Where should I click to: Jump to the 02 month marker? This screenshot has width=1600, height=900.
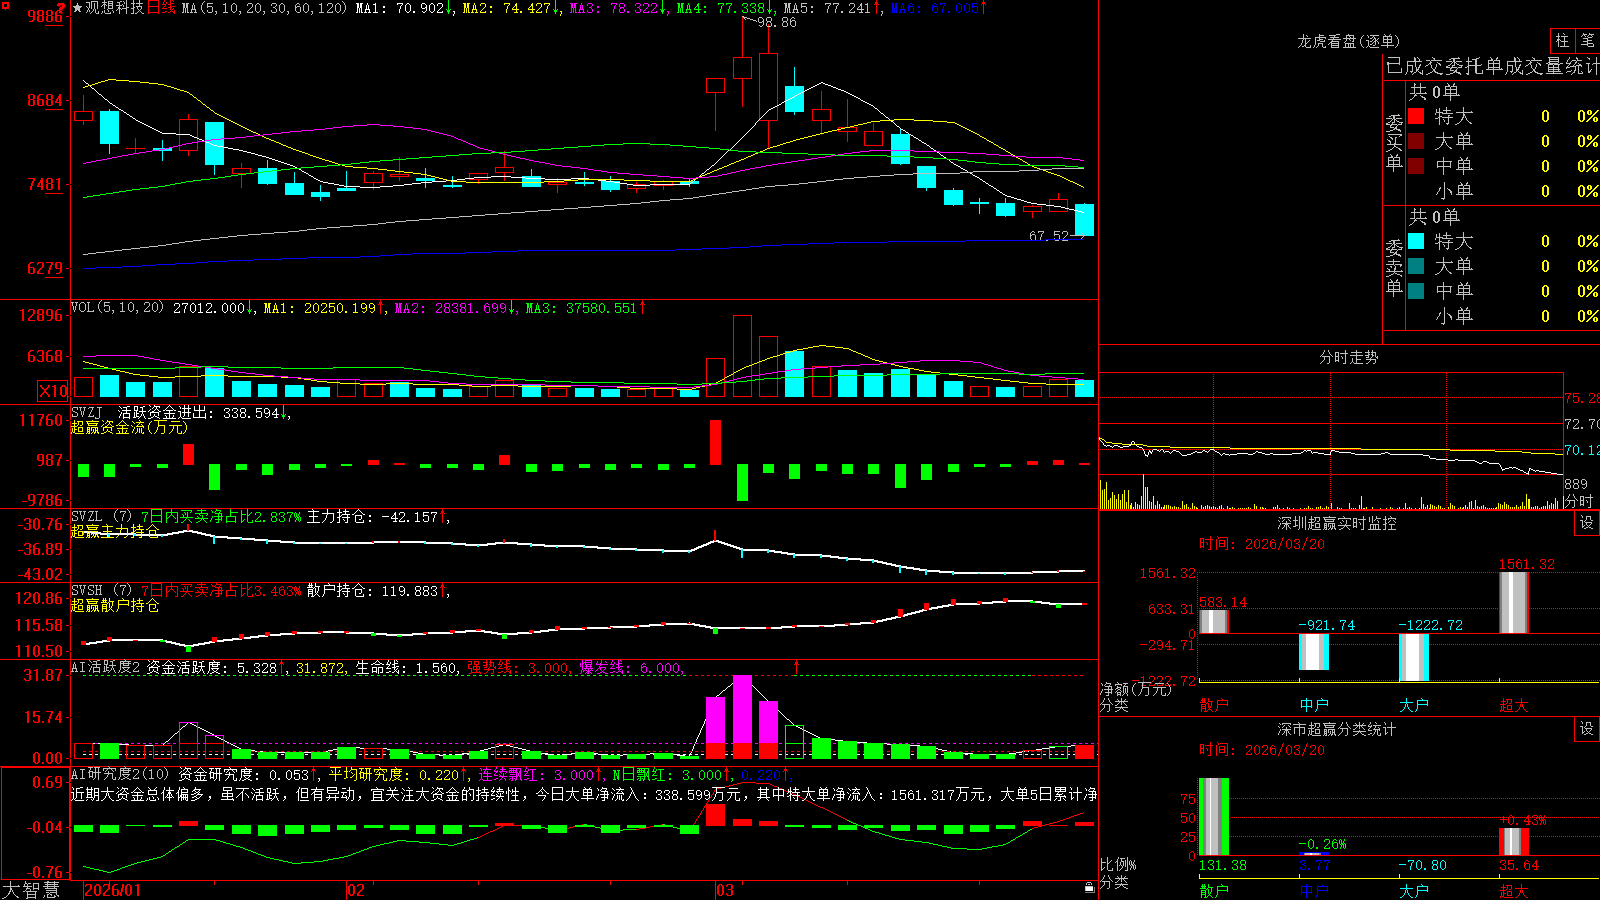click(x=356, y=890)
